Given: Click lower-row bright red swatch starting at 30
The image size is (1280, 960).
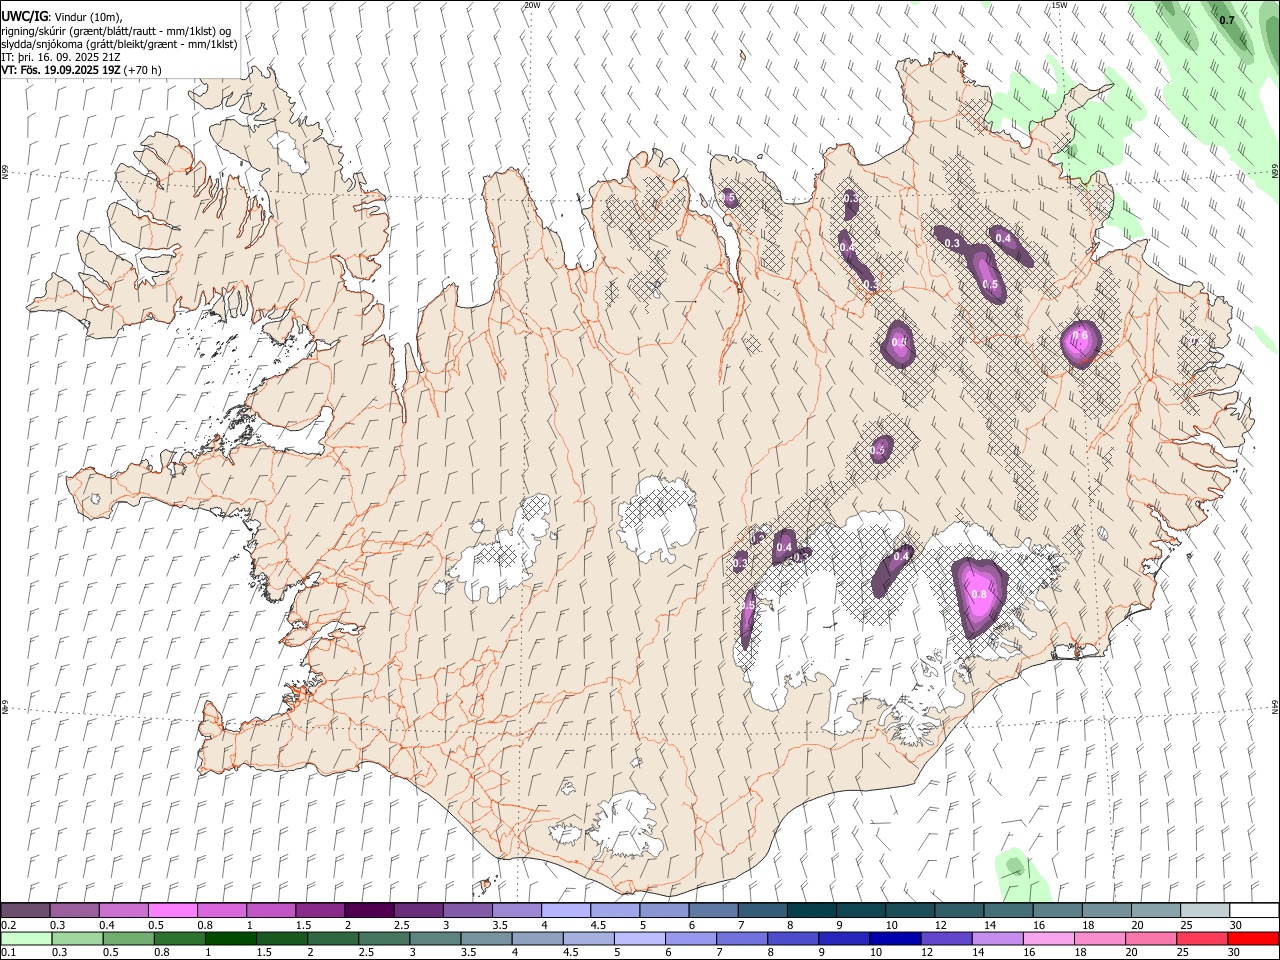Looking at the screenshot, I should pos(1252,938).
